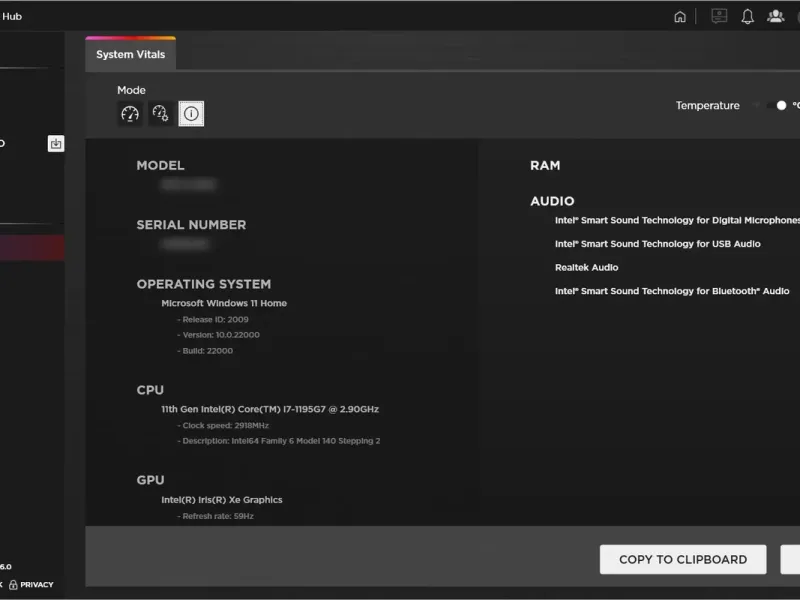Click the privacy lock icon
This screenshot has height=600, width=800.
click(13, 584)
